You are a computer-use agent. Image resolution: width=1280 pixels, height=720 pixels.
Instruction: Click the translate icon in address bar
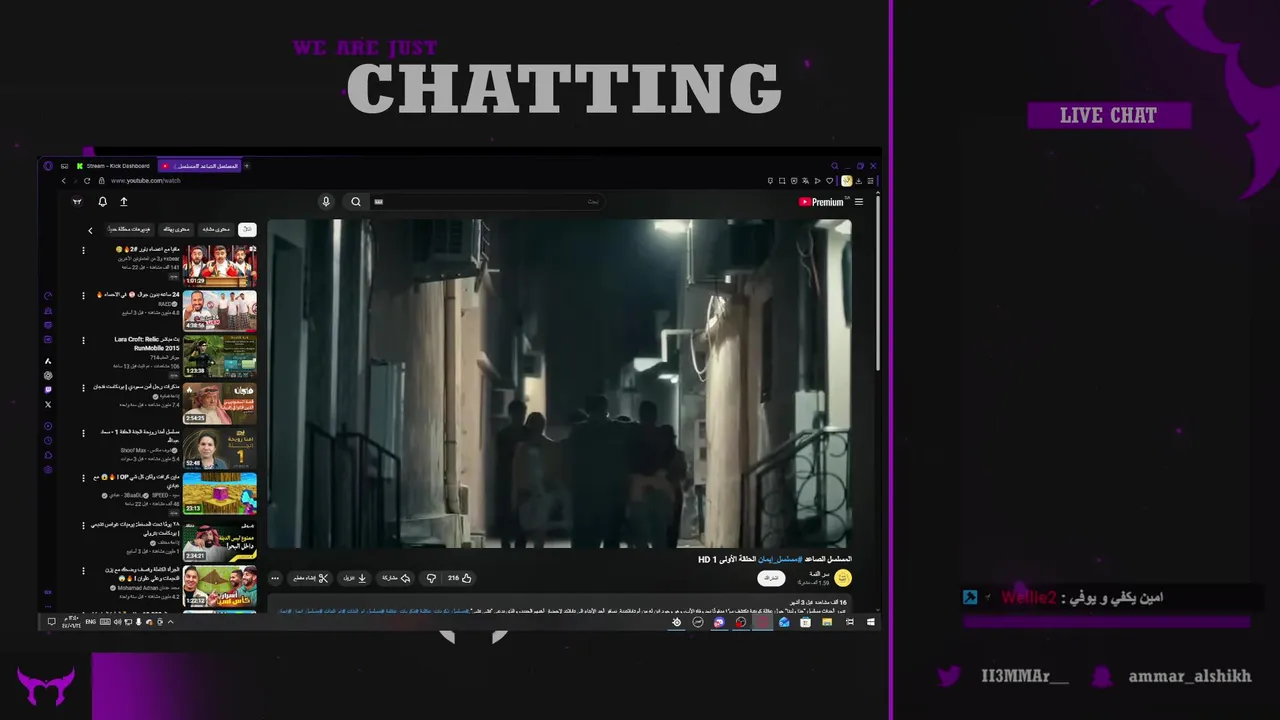(x=805, y=181)
